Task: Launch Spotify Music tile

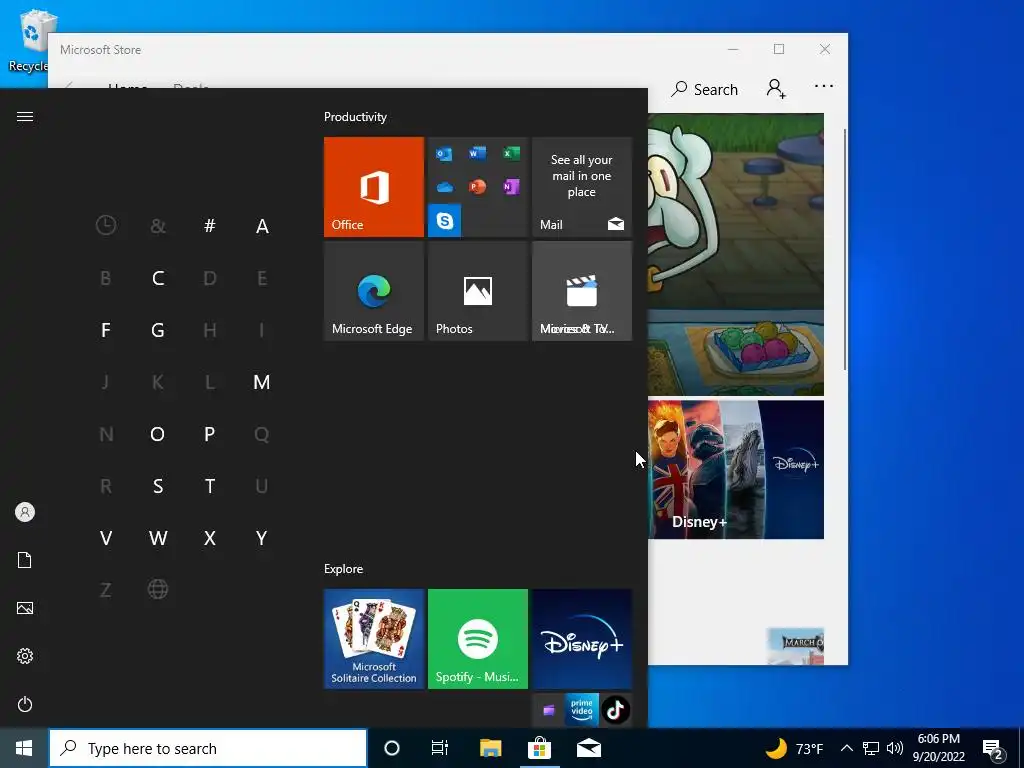Action: point(477,639)
